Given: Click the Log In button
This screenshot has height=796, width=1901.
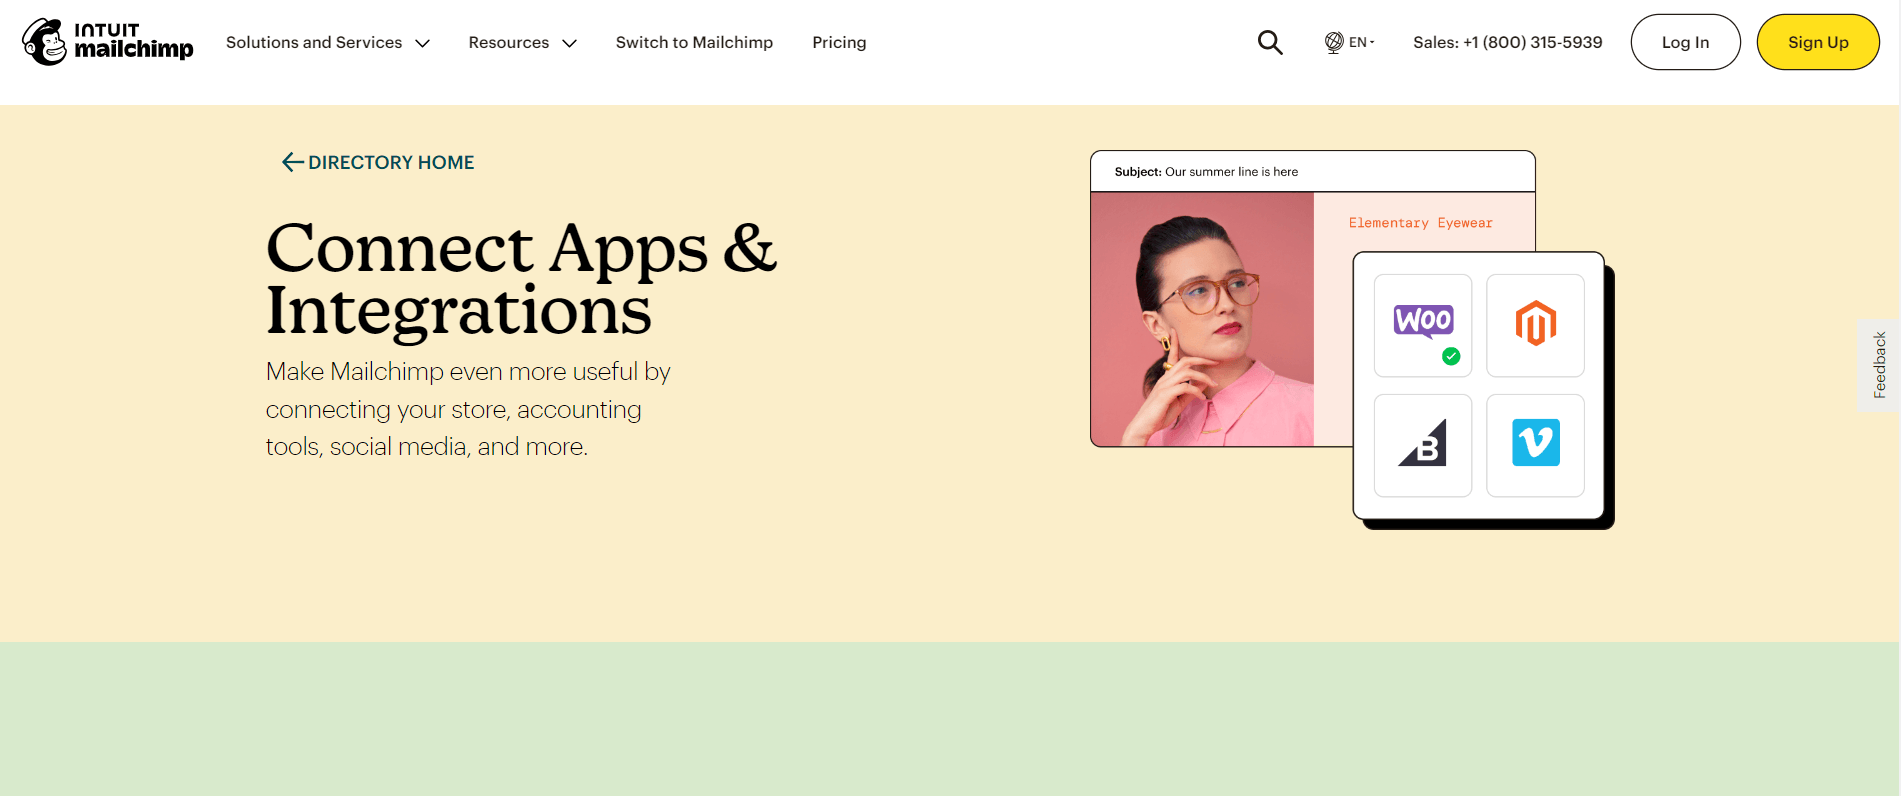Looking at the screenshot, I should [1685, 42].
